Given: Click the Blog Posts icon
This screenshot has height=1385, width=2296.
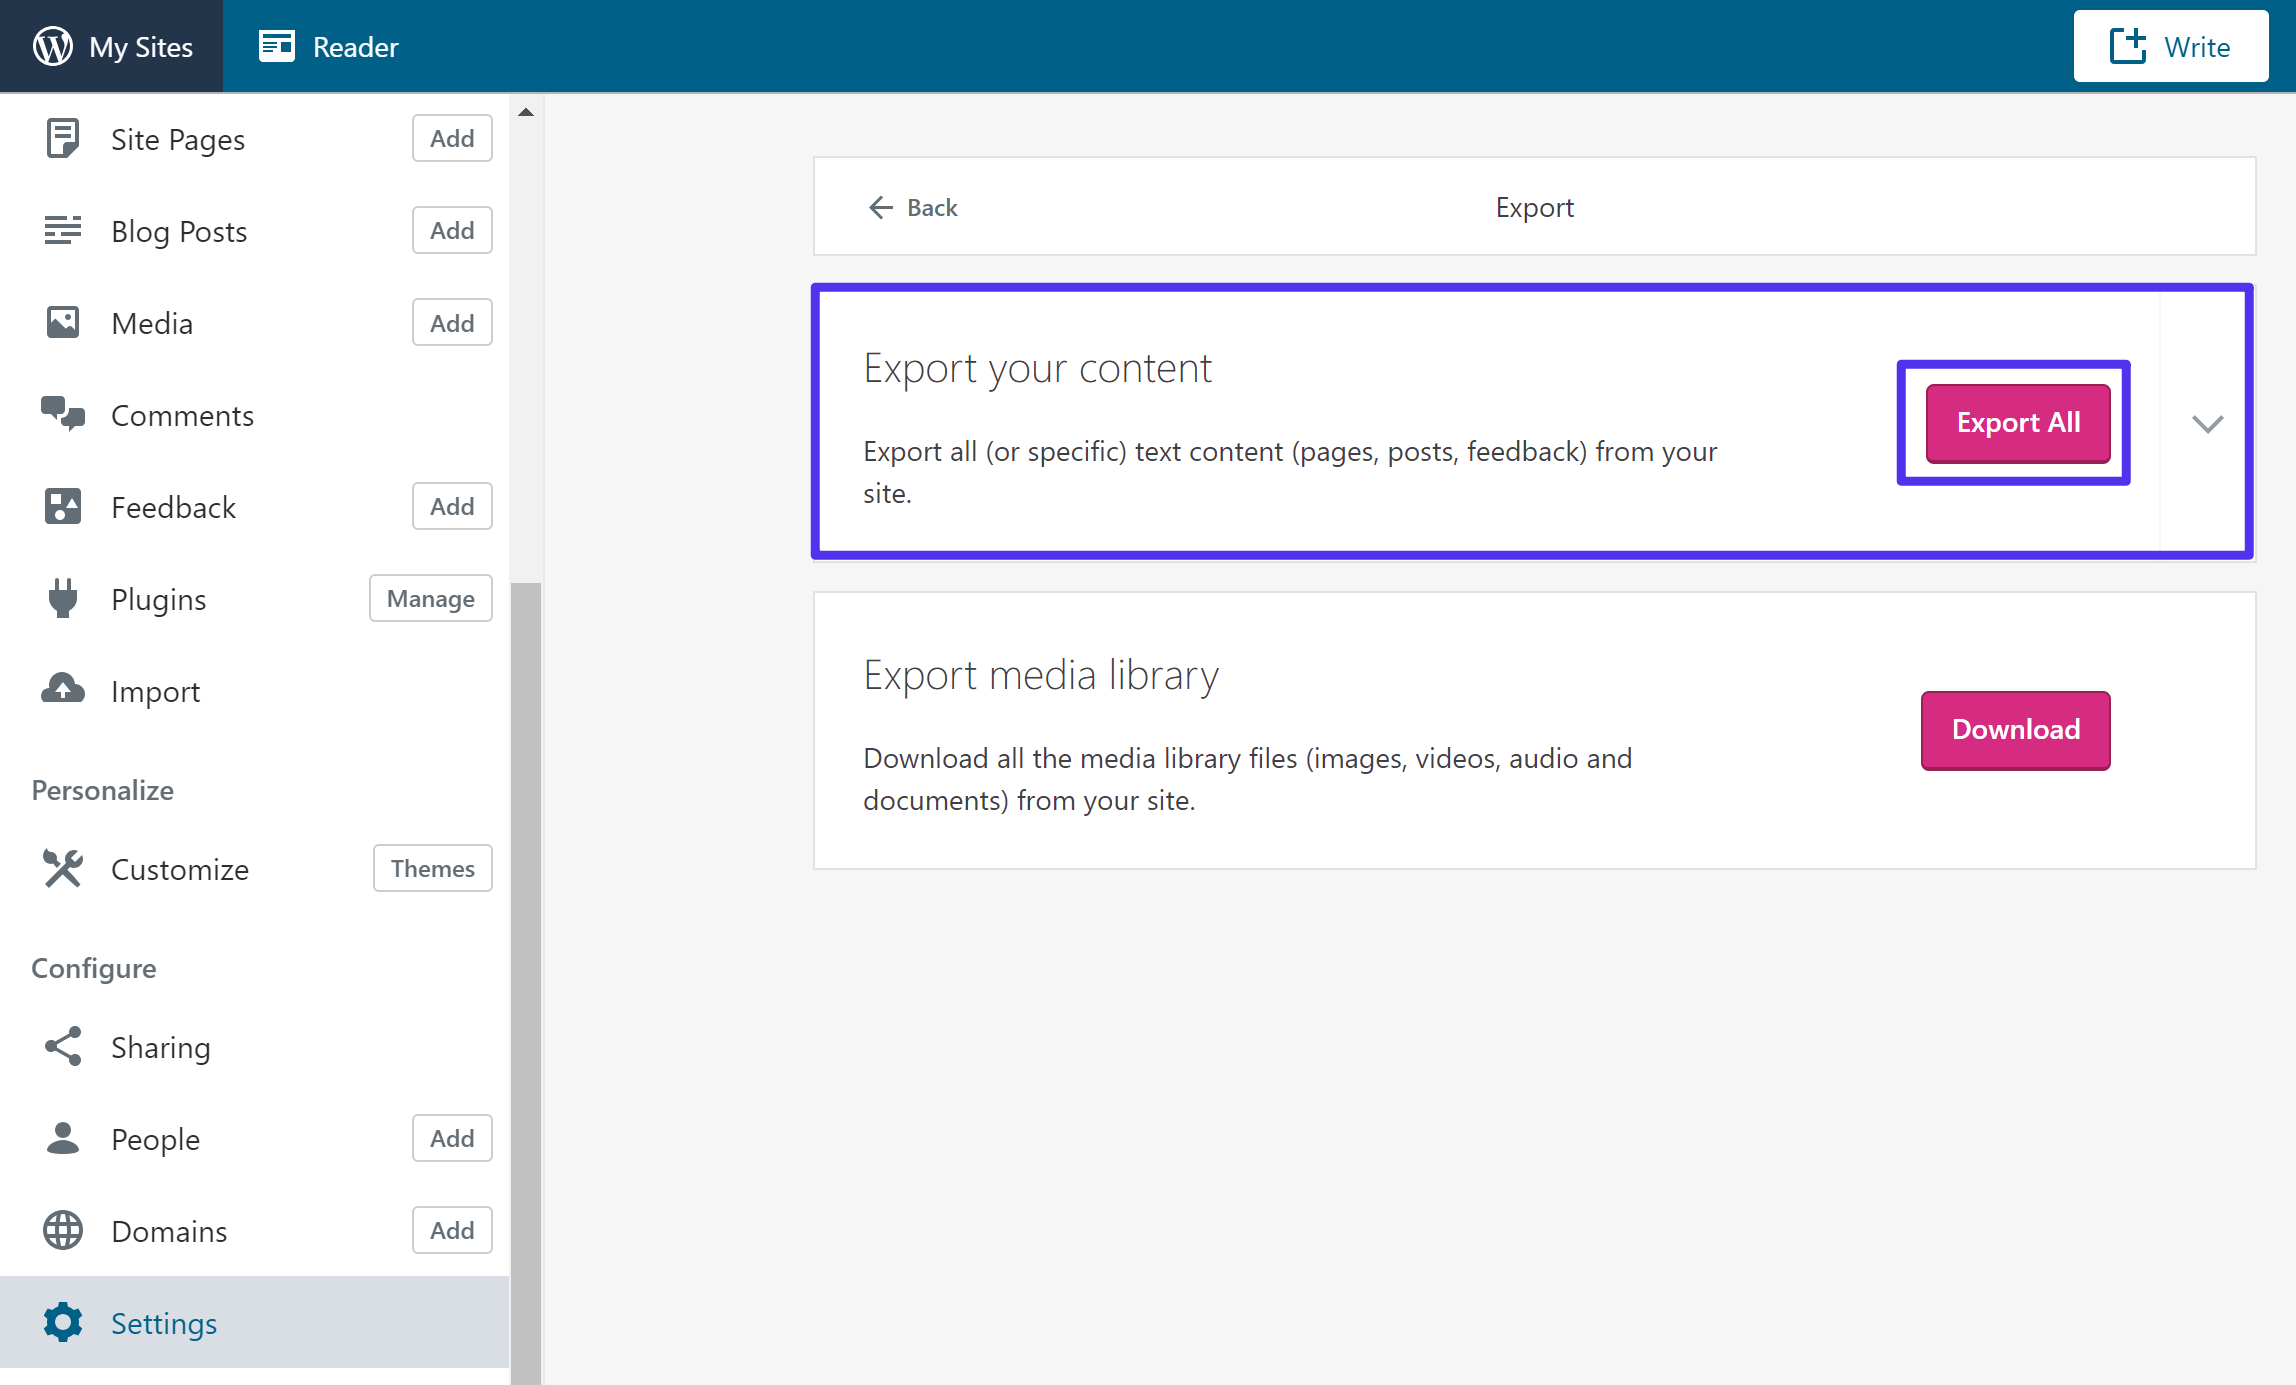Looking at the screenshot, I should pyautogui.click(x=62, y=229).
